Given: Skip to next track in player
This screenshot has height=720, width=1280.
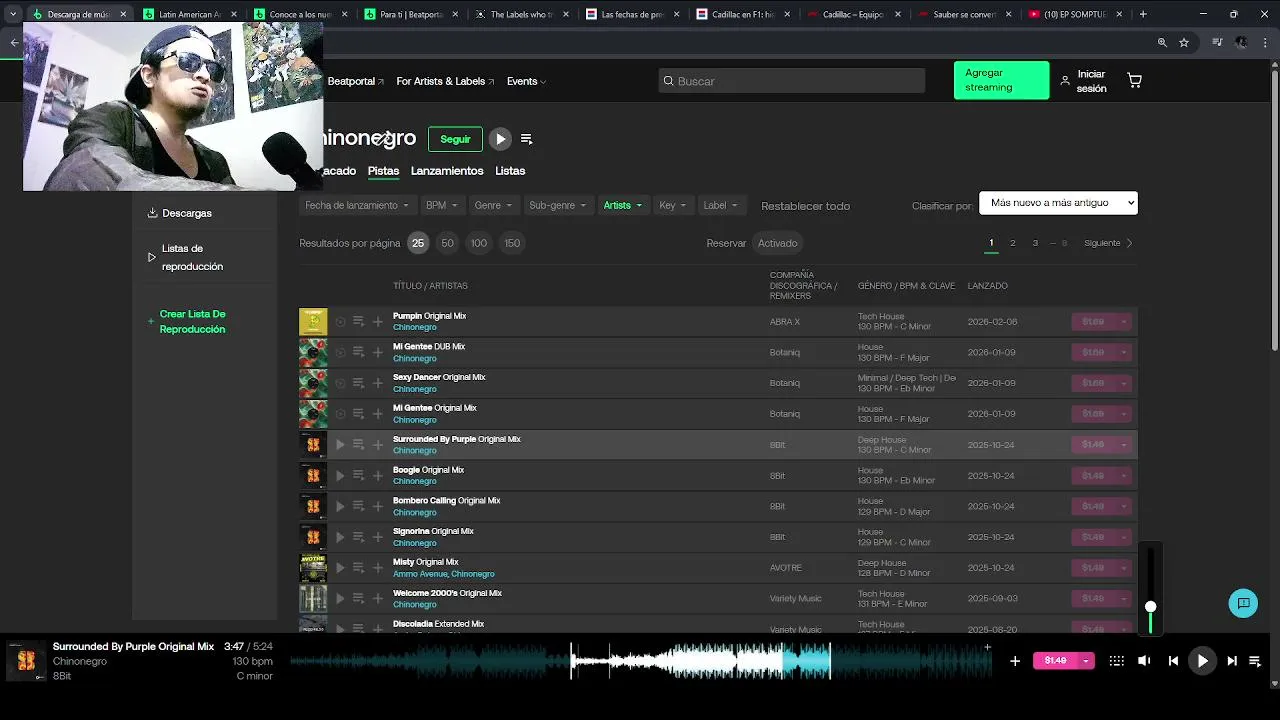Looking at the screenshot, I should tap(1232, 661).
